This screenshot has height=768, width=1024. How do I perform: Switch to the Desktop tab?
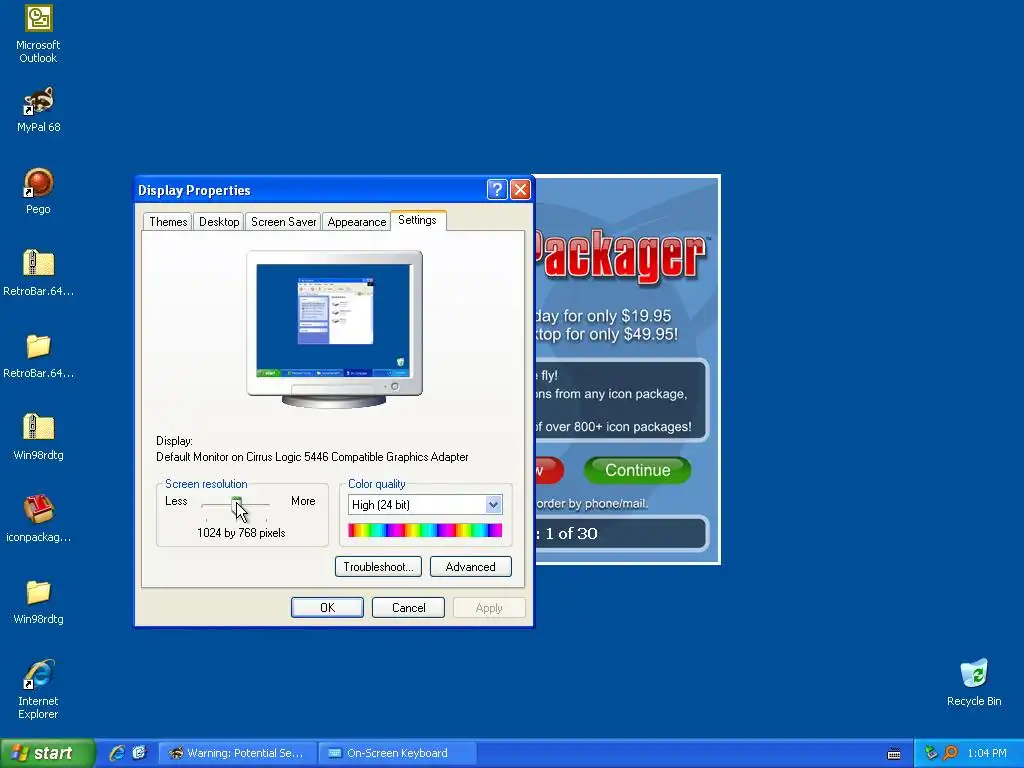(x=219, y=222)
